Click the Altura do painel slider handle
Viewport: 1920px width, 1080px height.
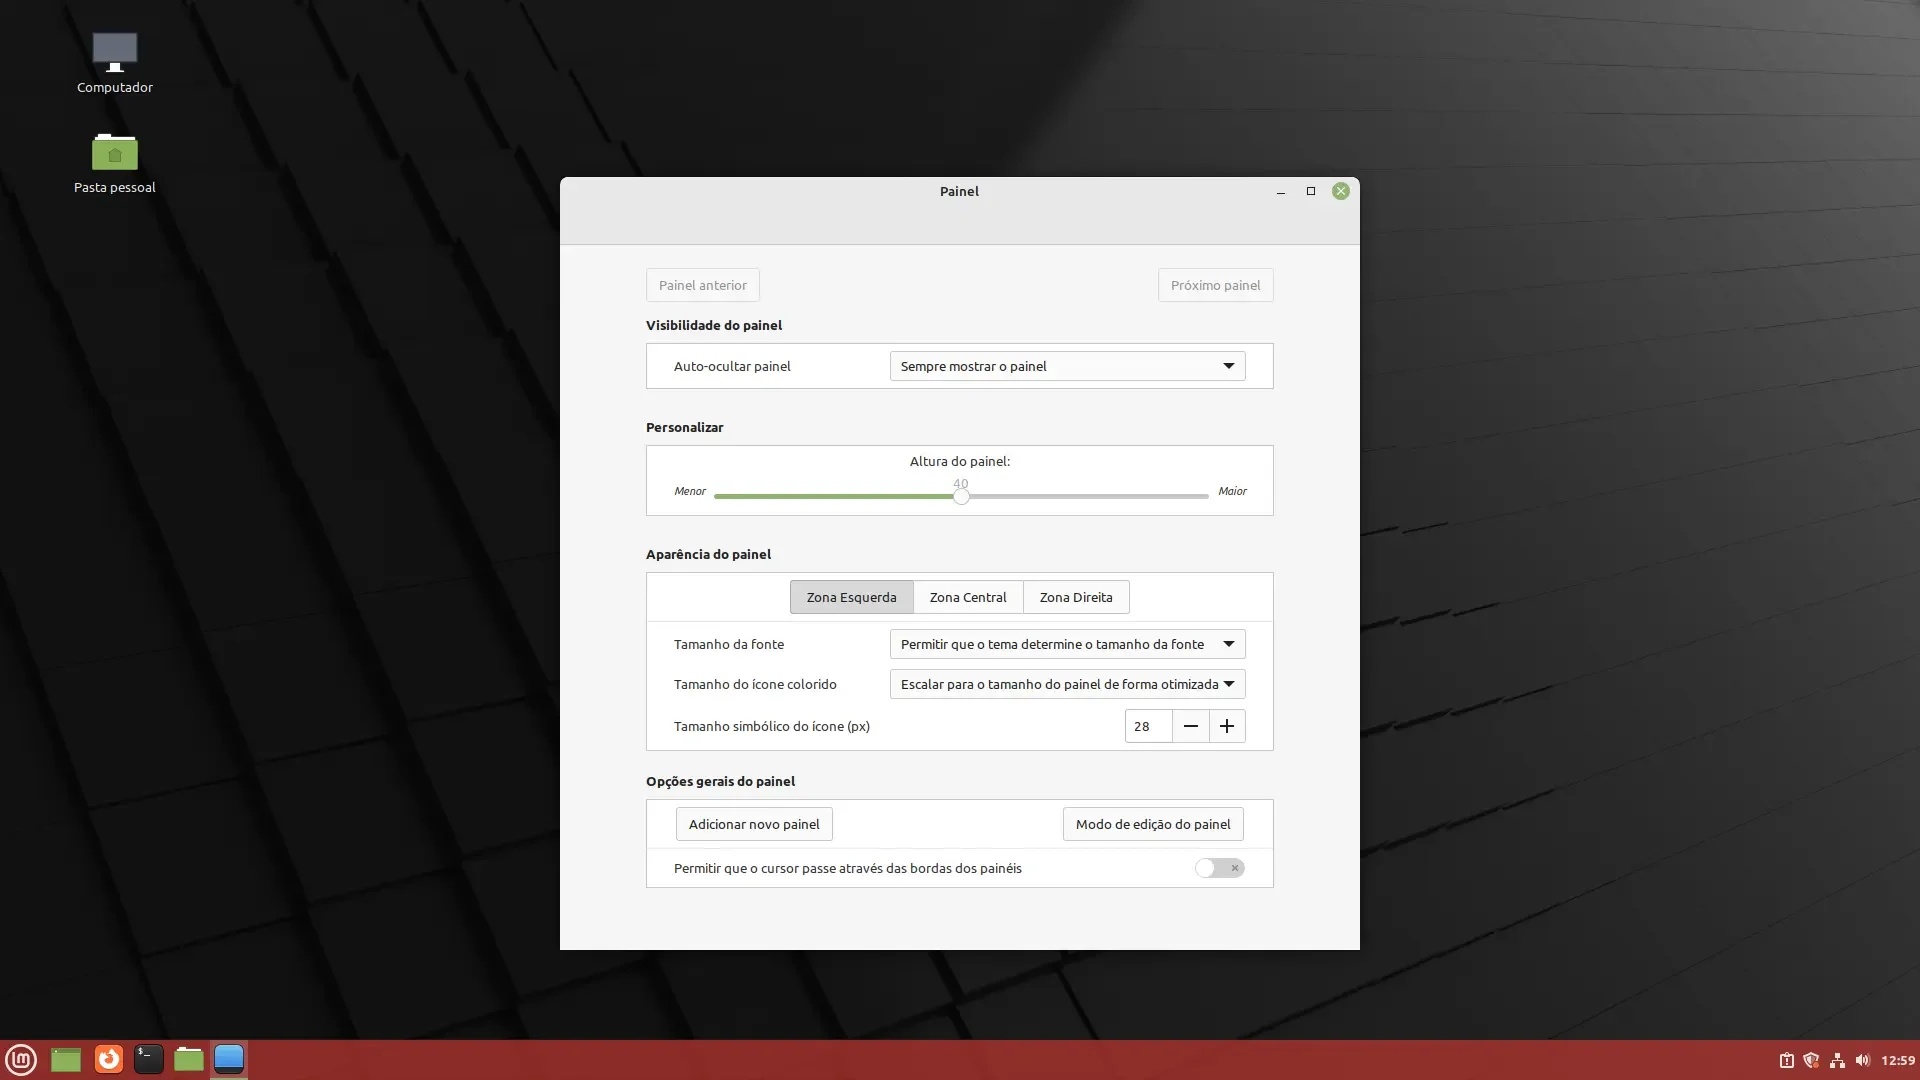click(961, 496)
